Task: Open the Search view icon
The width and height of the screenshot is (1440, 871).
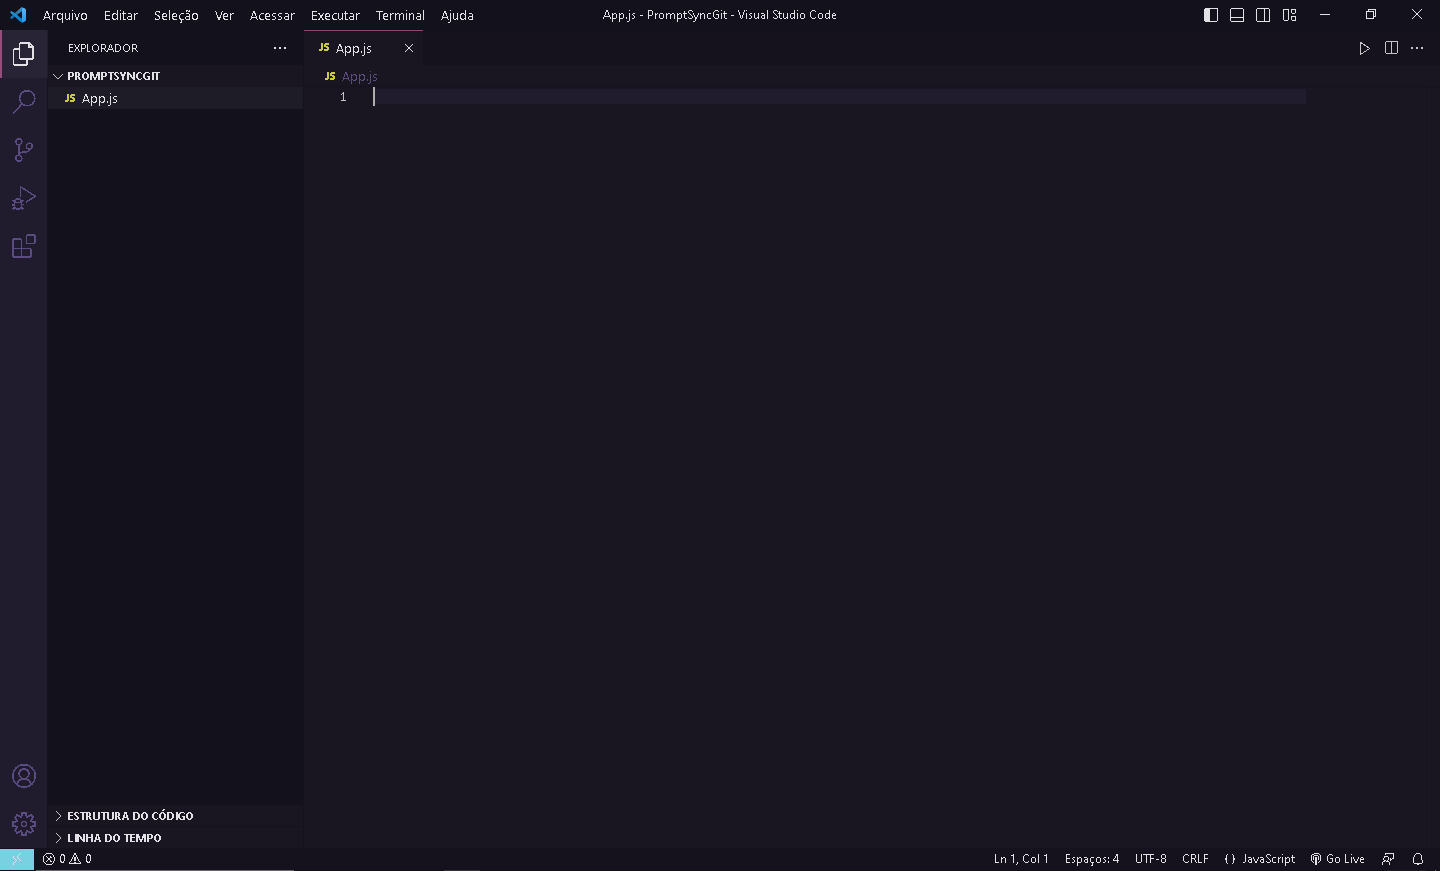Action: tap(24, 101)
